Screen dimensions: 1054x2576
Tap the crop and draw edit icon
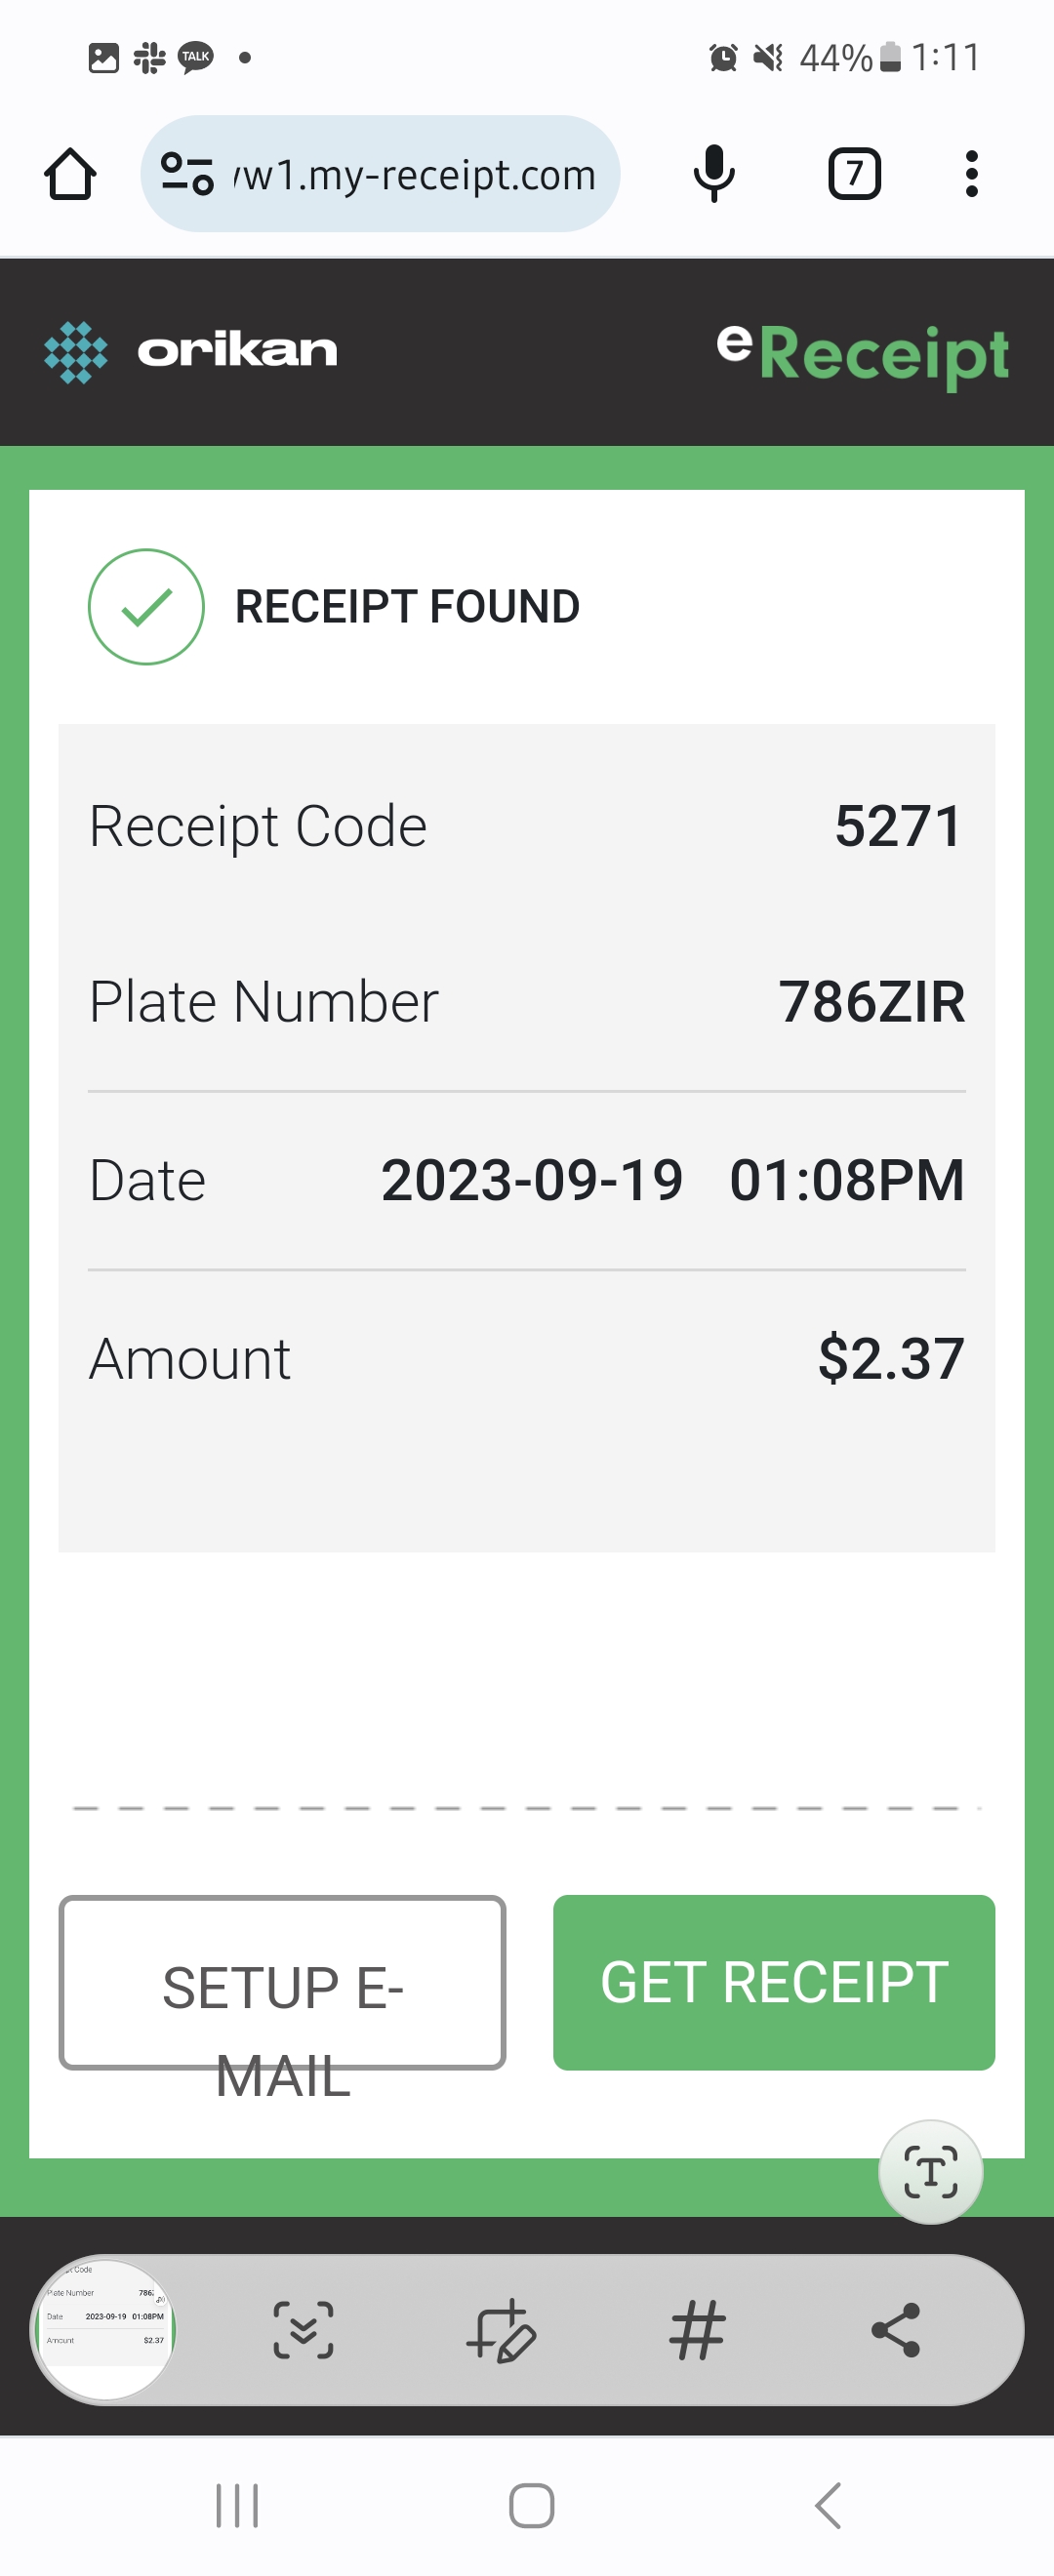[501, 2330]
